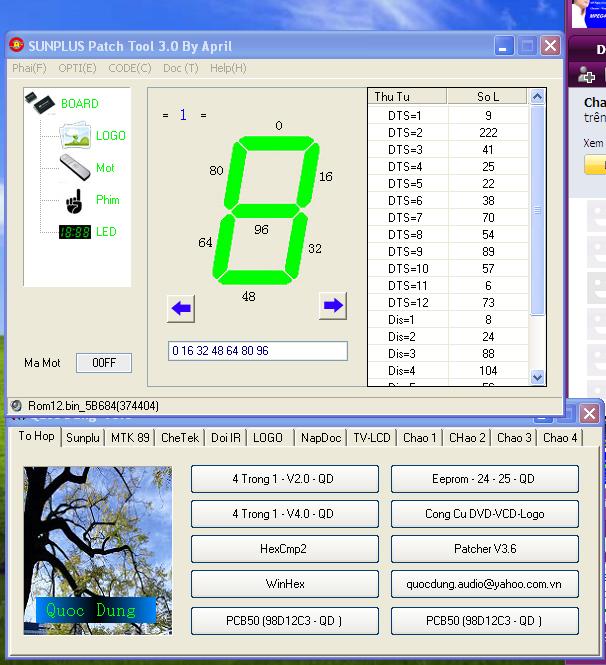Open the Phai(F) menu
The width and height of the screenshot is (606, 665).
29,68
